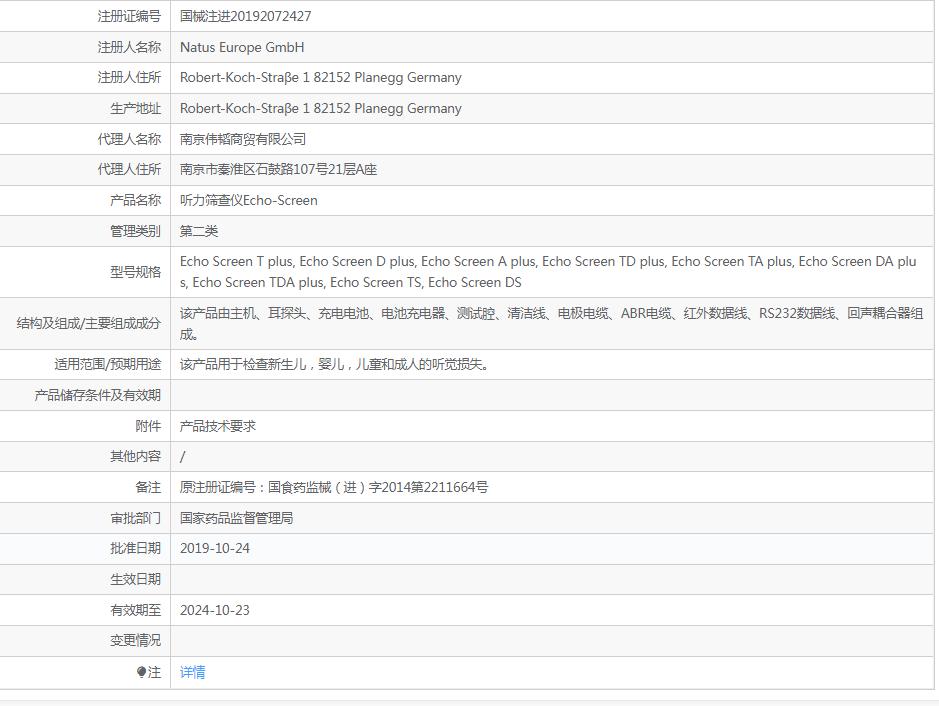Click the 生产地址 label

click(x=135, y=108)
